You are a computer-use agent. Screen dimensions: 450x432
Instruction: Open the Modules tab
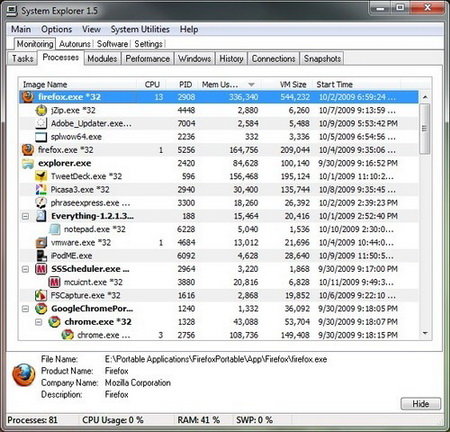102,59
